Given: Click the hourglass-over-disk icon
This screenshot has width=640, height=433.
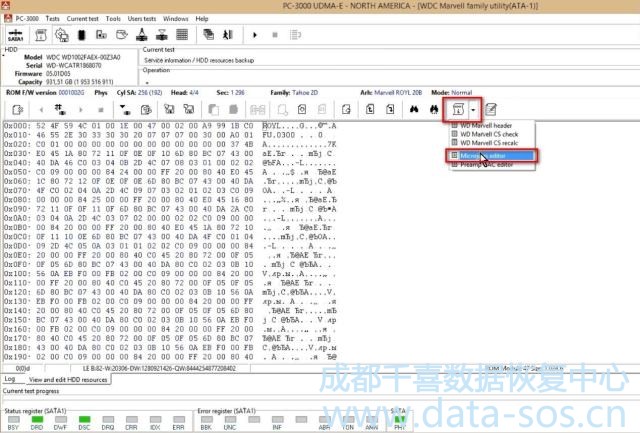Looking at the screenshot, I should [x=162, y=35].
